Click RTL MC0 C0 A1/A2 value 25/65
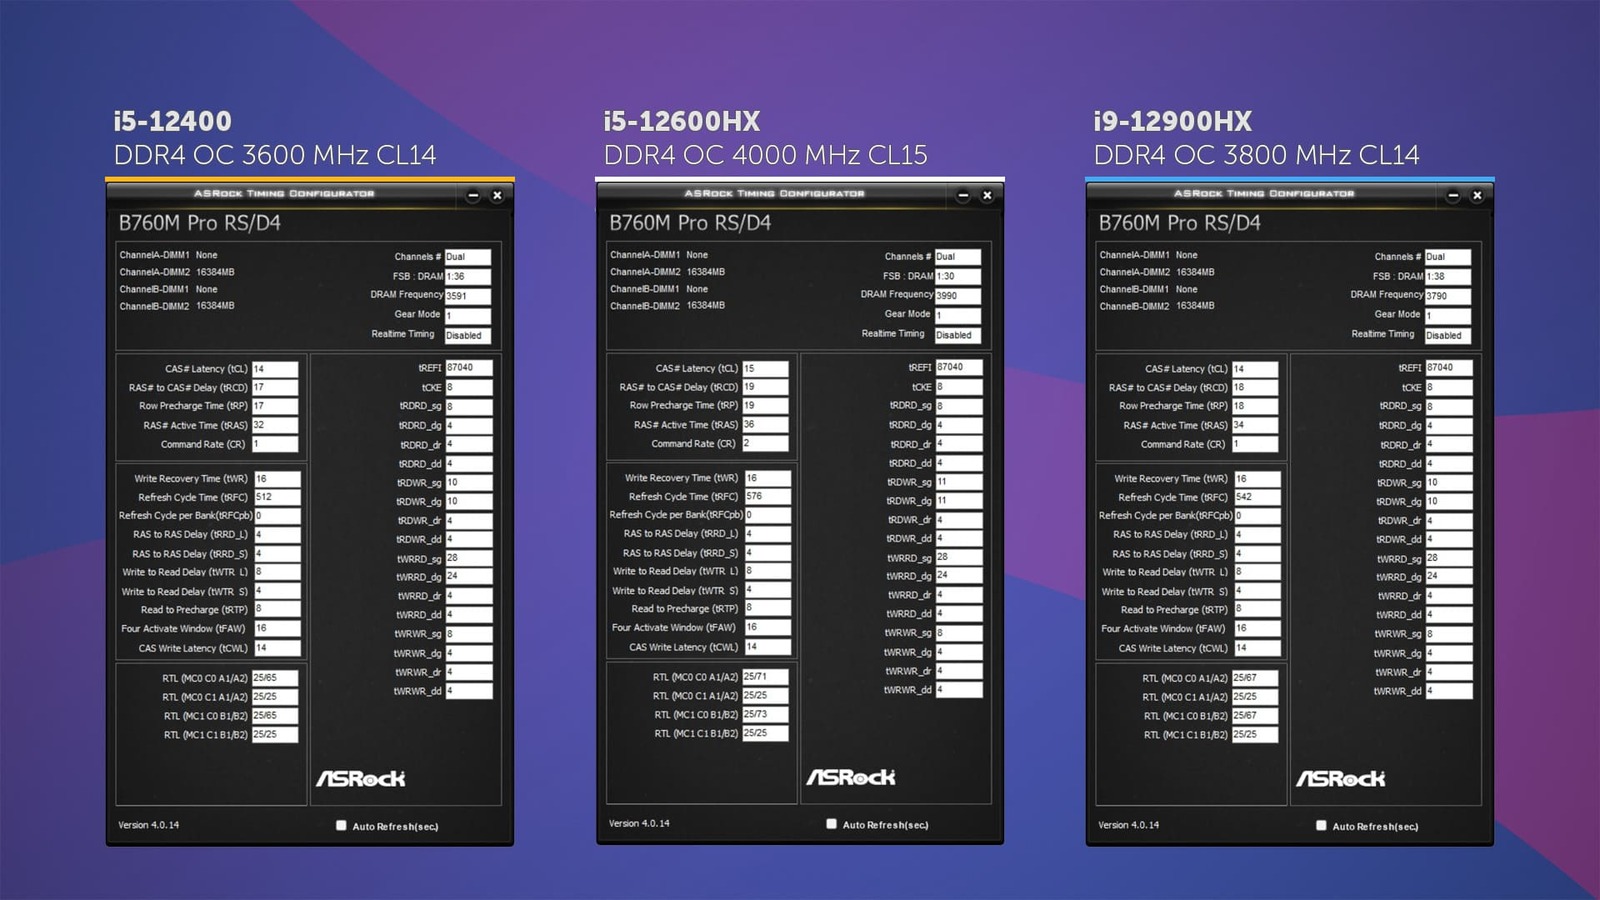1600x900 pixels. [x=275, y=678]
